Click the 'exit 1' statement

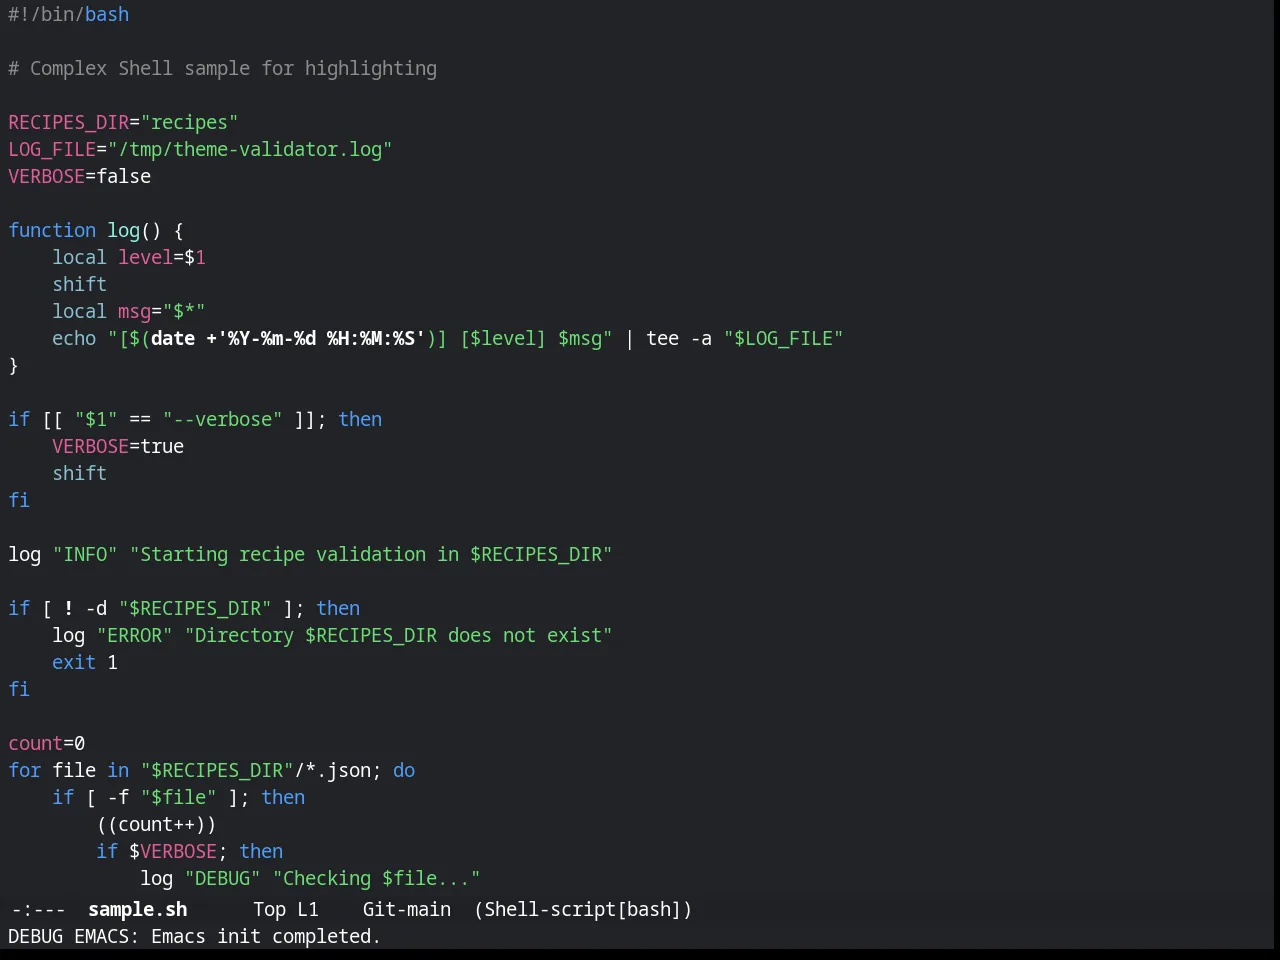point(85,662)
